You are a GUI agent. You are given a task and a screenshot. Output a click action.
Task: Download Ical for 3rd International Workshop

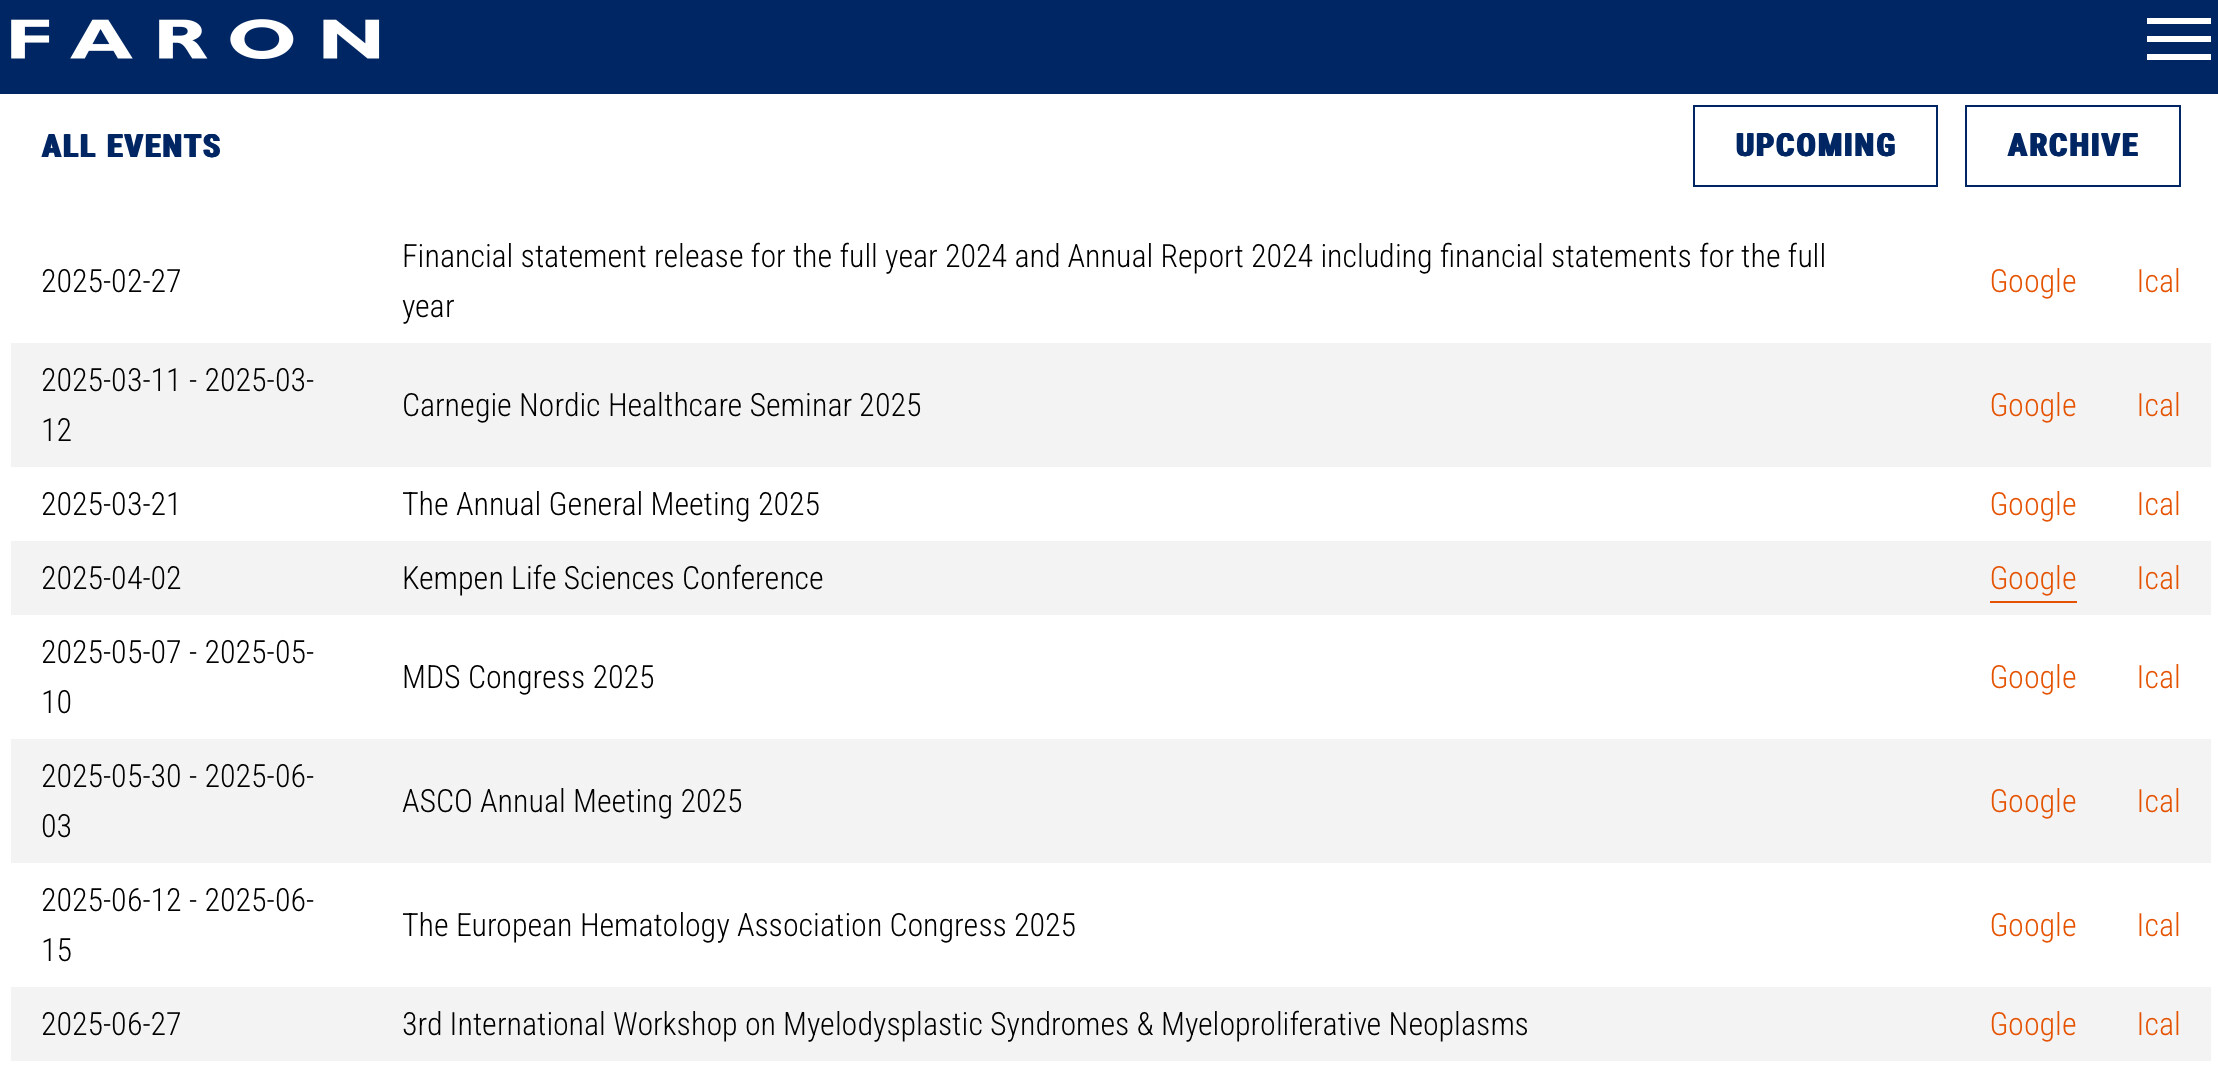click(2158, 1025)
